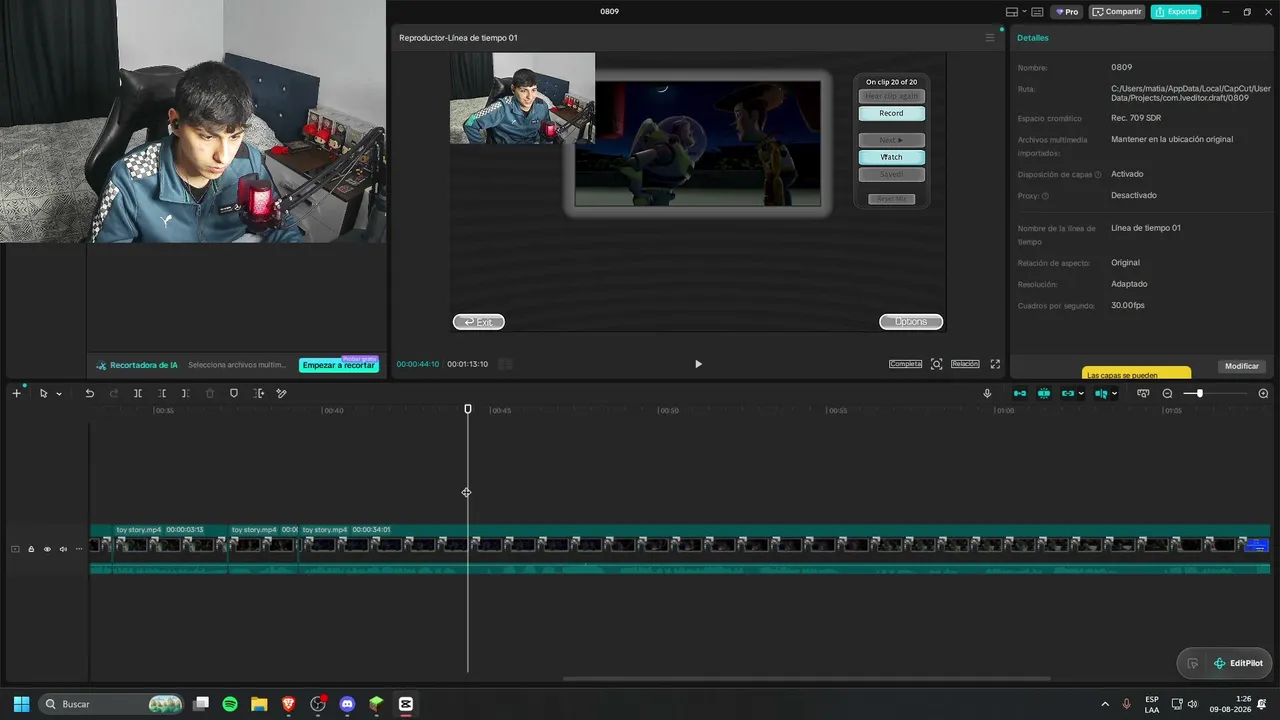Add a marker with the shield icon
Image resolution: width=1280 pixels, height=720 pixels.
pyautogui.click(x=234, y=394)
